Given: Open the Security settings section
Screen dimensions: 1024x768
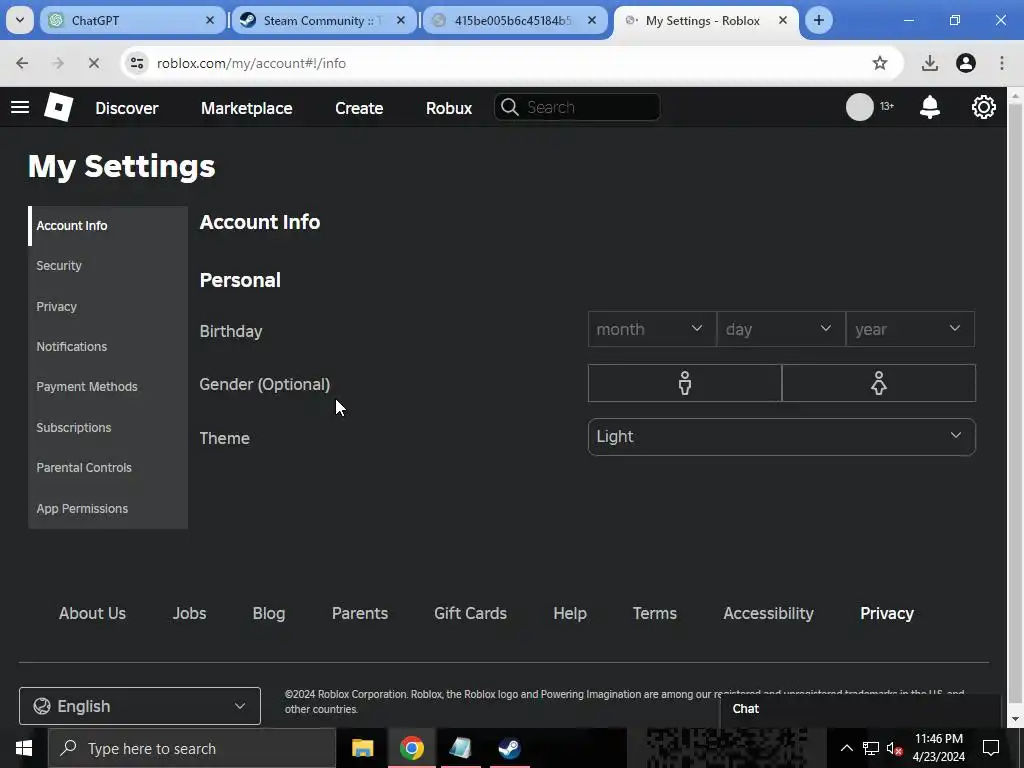Looking at the screenshot, I should (x=108, y=266).
